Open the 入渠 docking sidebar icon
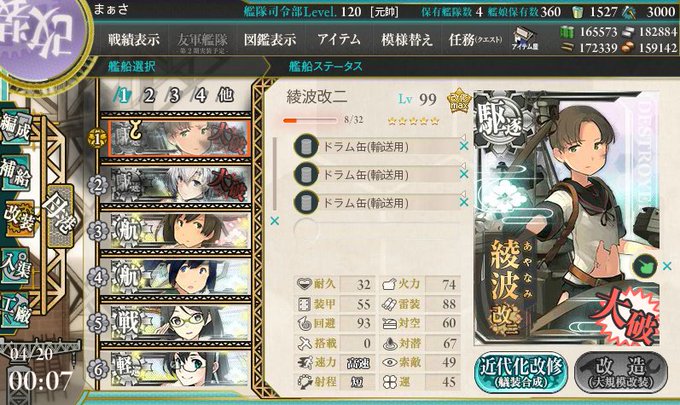This screenshot has height=405, width=680. (x=16, y=265)
